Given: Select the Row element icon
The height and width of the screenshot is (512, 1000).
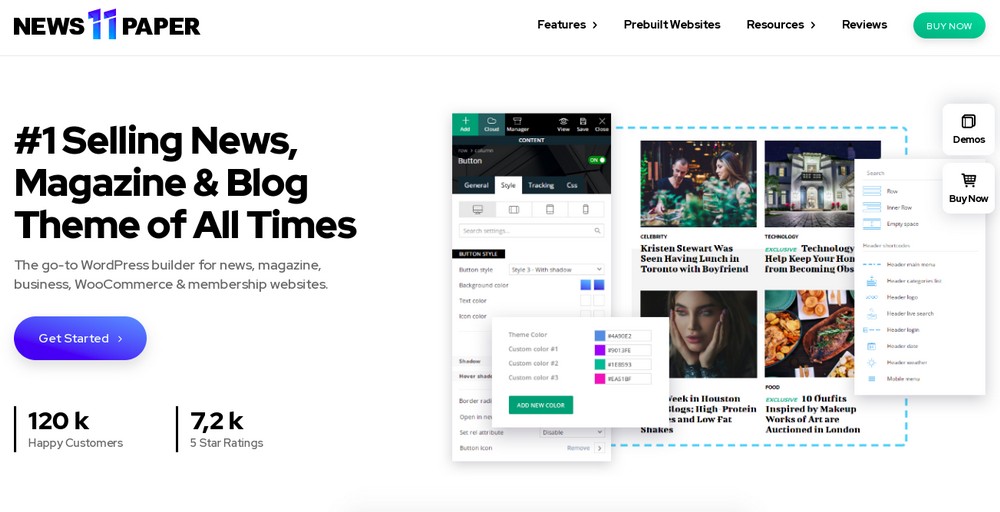Looking at the screenshot, I should [871, 191].
